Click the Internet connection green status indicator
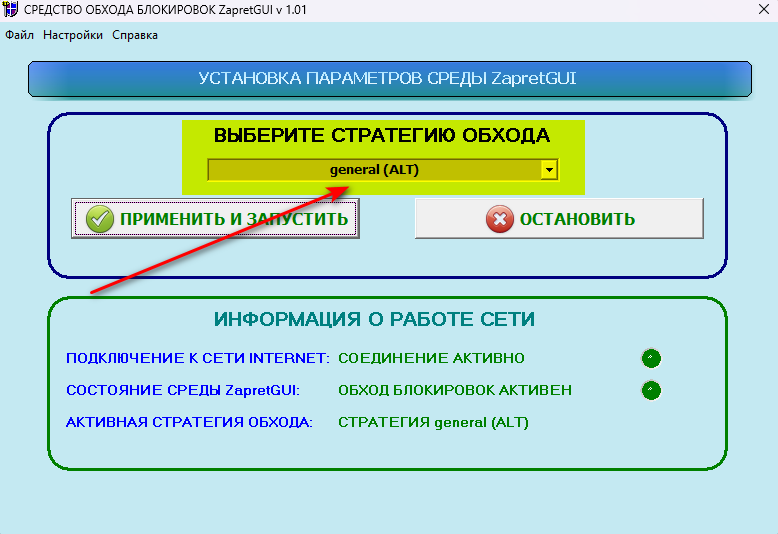The image size is (778, 534). [x=651, y=358]
